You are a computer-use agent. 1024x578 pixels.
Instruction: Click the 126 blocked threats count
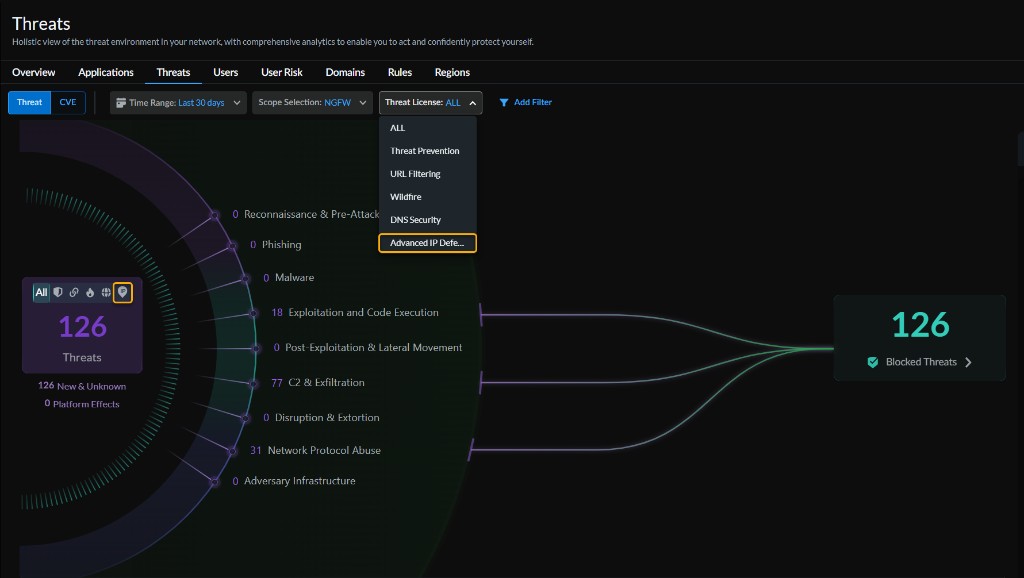920,325
